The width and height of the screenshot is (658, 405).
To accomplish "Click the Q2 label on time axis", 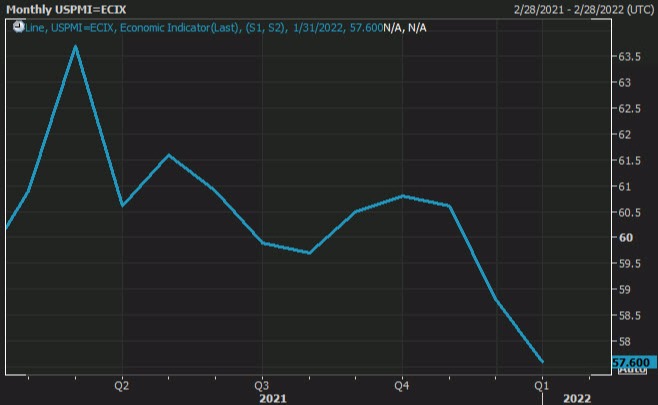I will coord(121,385).
